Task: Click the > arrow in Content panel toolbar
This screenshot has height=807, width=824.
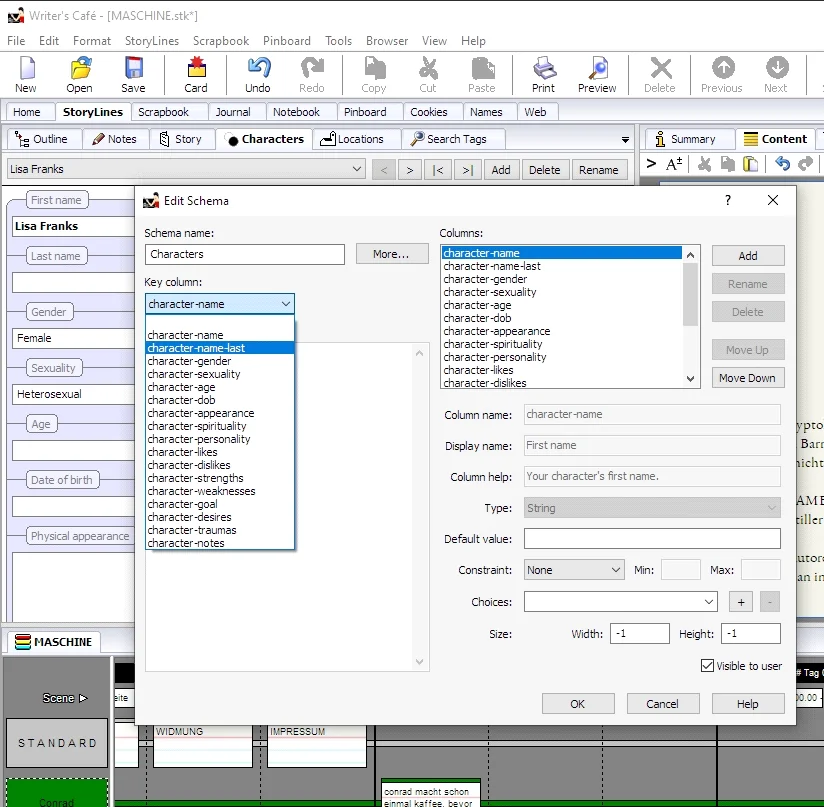Action: pos(651,163)
